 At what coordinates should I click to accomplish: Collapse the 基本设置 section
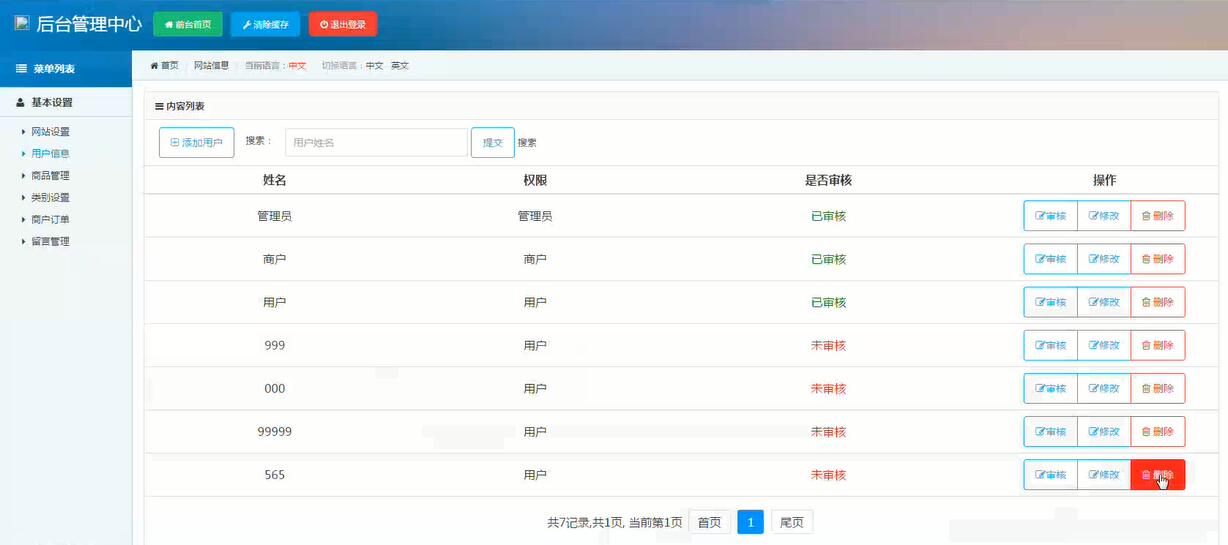click(66, 102)
